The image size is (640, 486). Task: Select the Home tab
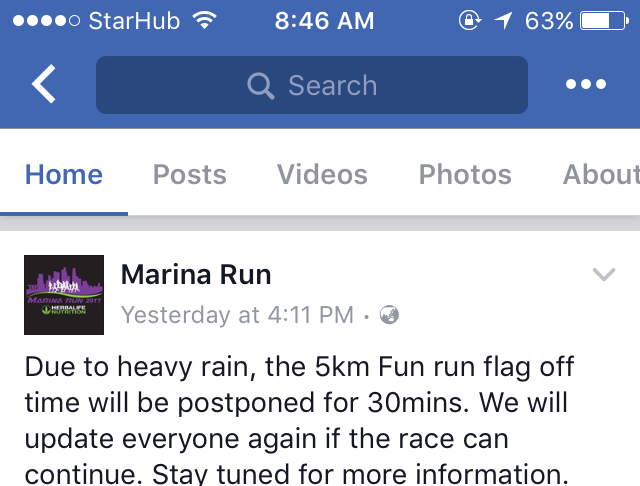click(x=64, y=175)
